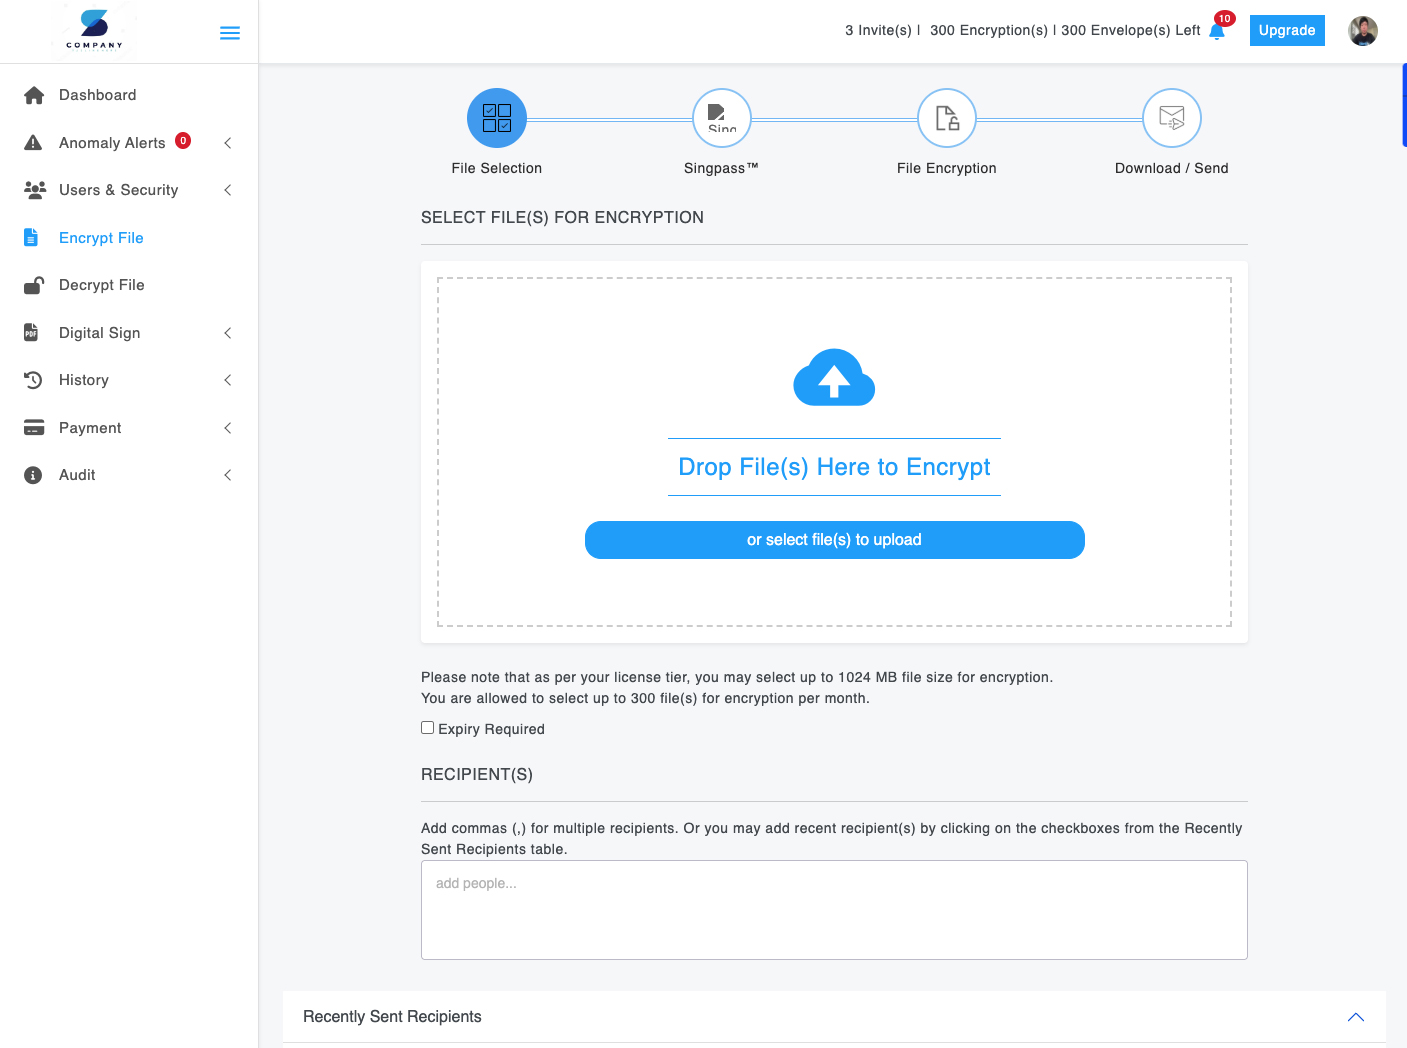Expand the Digital Sign submenu
This screenshot has height=1048, width=1407.
pos(228,333)
